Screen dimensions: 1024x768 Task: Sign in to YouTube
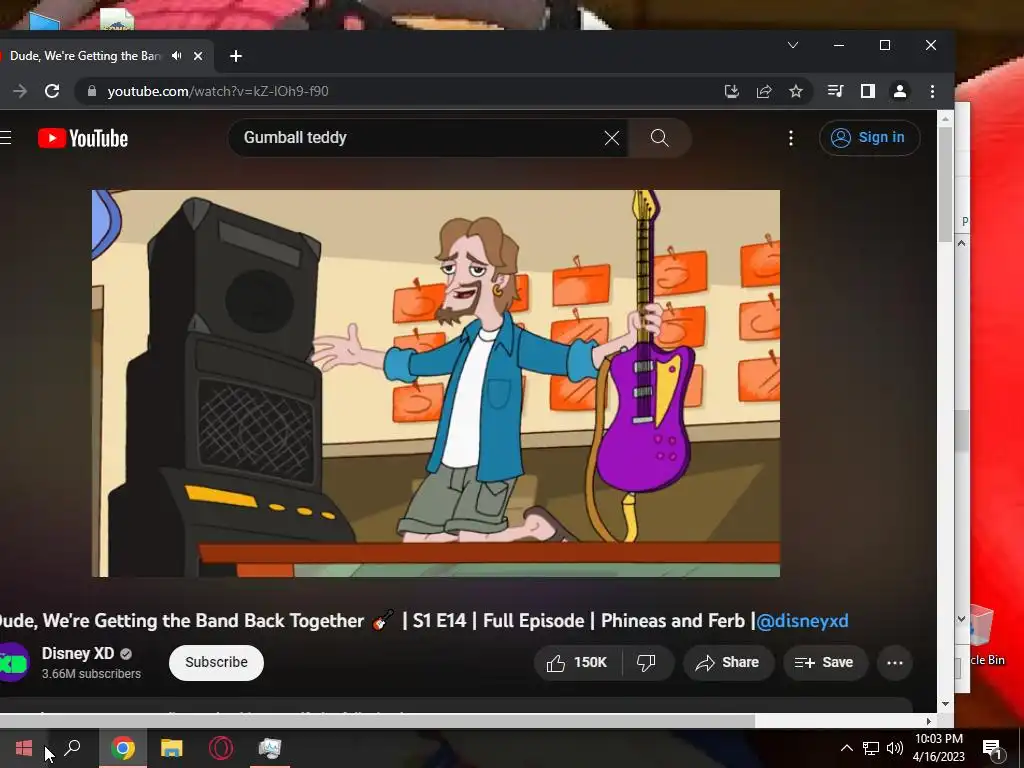pyautogui.click(x=869, y=138)
